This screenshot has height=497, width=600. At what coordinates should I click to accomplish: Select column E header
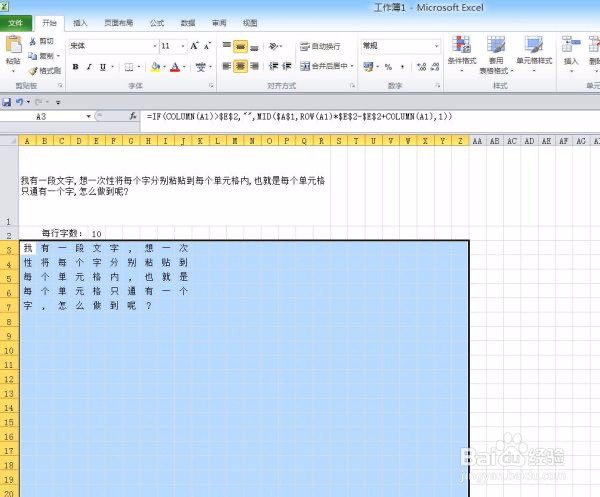click(96, 141)
